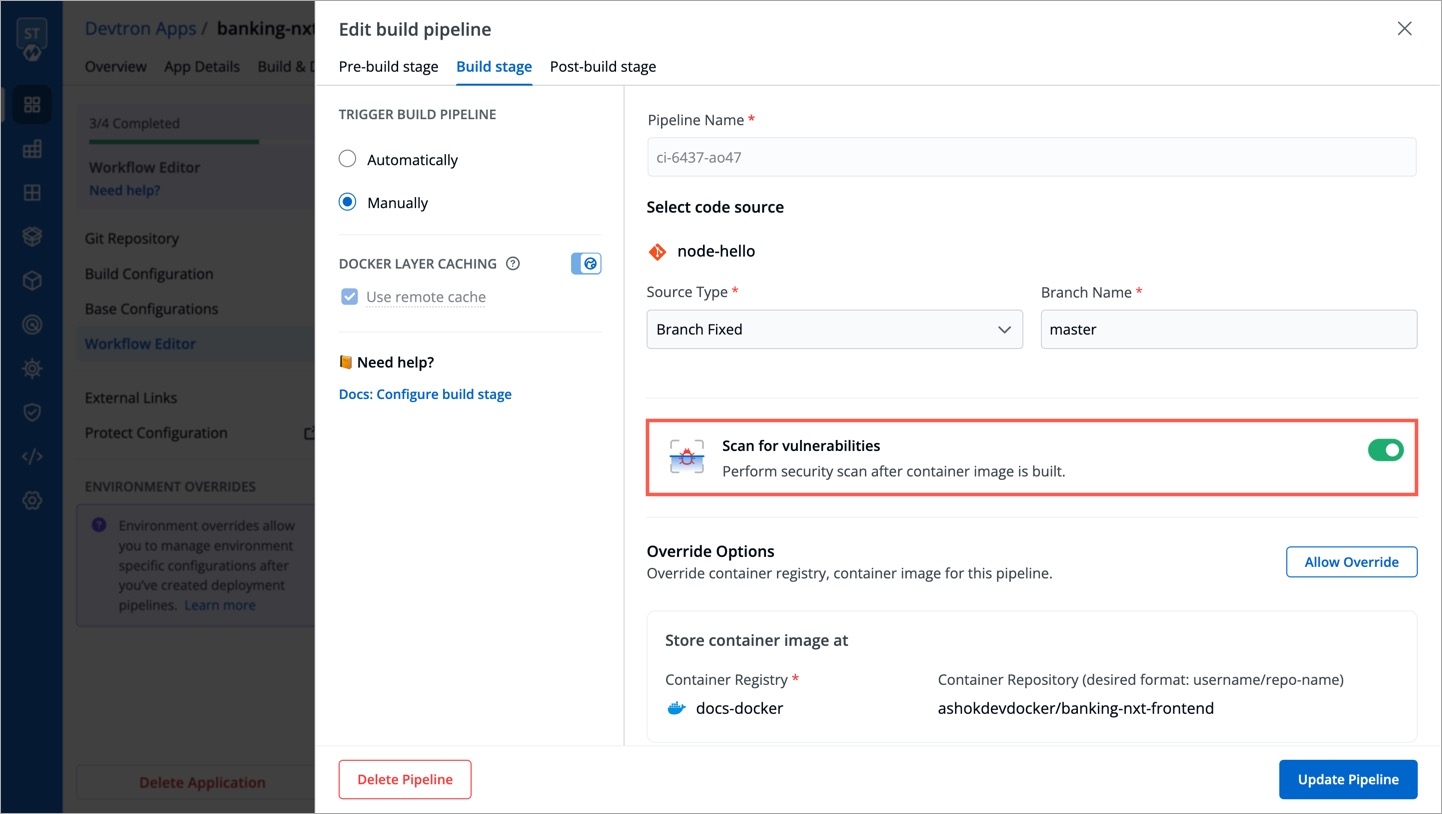
Task: Open Docs: Configure build stage link
Action: coord(425,394)
